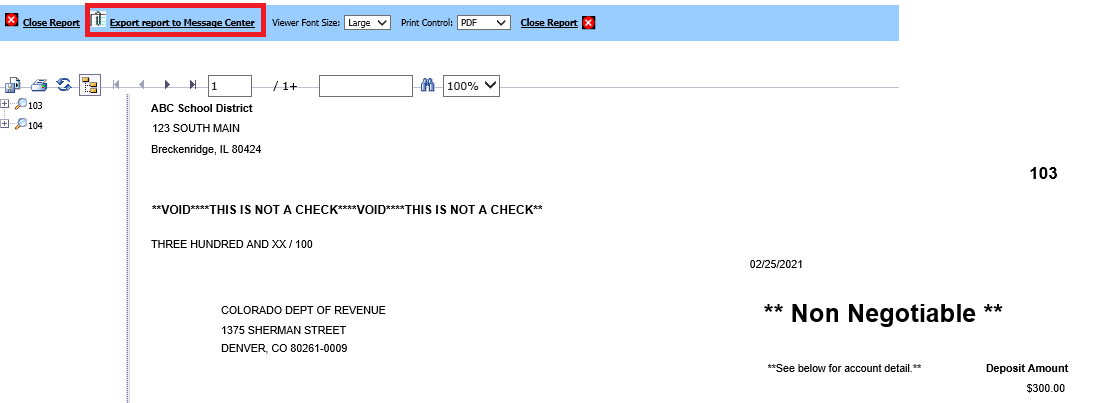The image size is (1109, 403).
Task: Click the page number input field
Action: coord(230,86)
